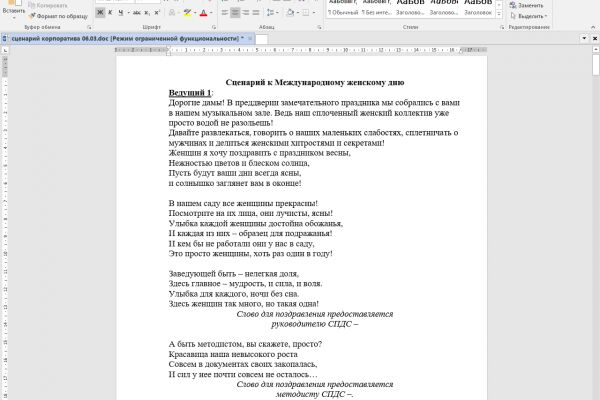
Task: Open borders dropdown arrow
Action: [x=314, y=13]
